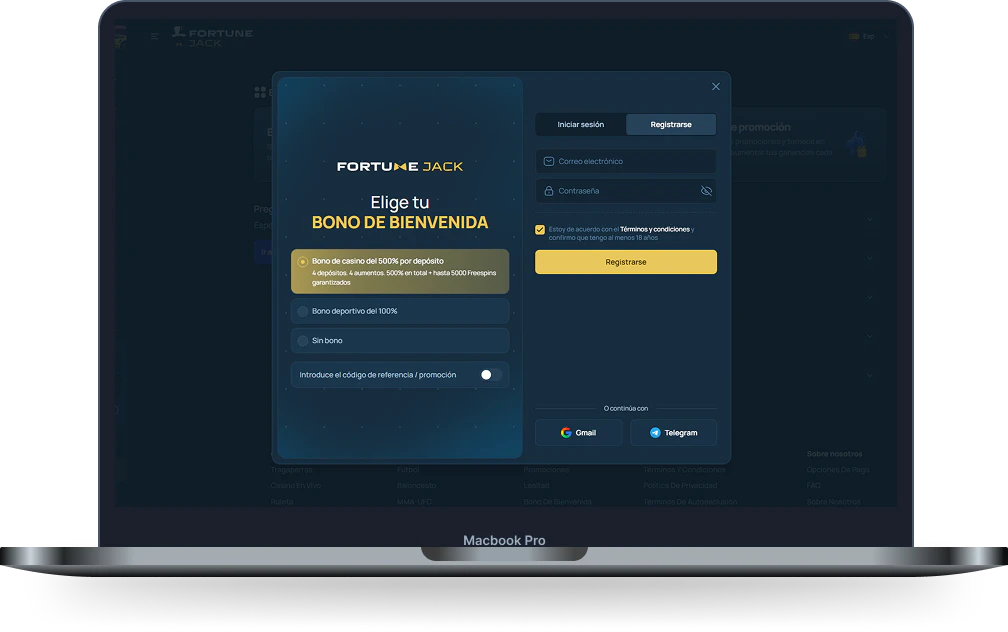This screenshot has width=1008, height=632.
Task: Uncheck the terms agreement checkbox
Action: point(540,230)
